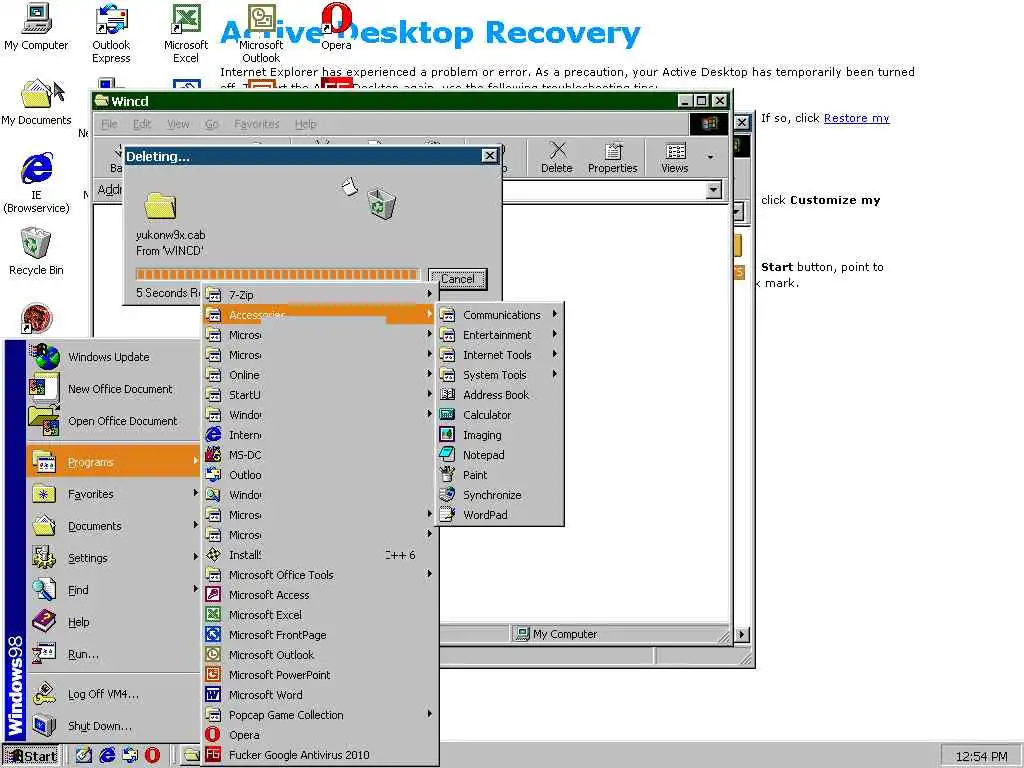The width and height of the screenshot is (1024, 768).
Task: Open Outlook Express desktop shortcut
Action: (x=111, y=34)
